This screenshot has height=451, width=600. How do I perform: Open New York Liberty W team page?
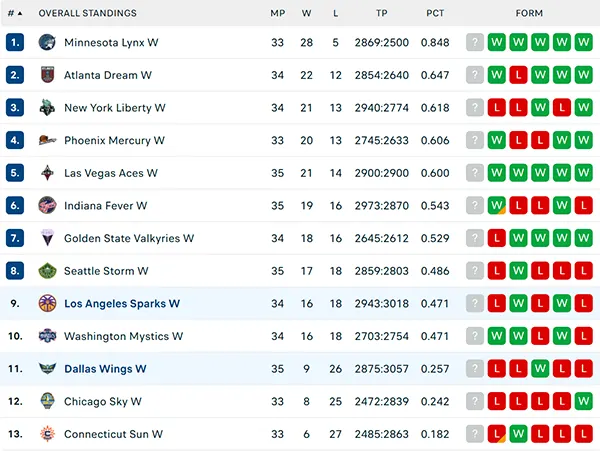pos(115,108)
